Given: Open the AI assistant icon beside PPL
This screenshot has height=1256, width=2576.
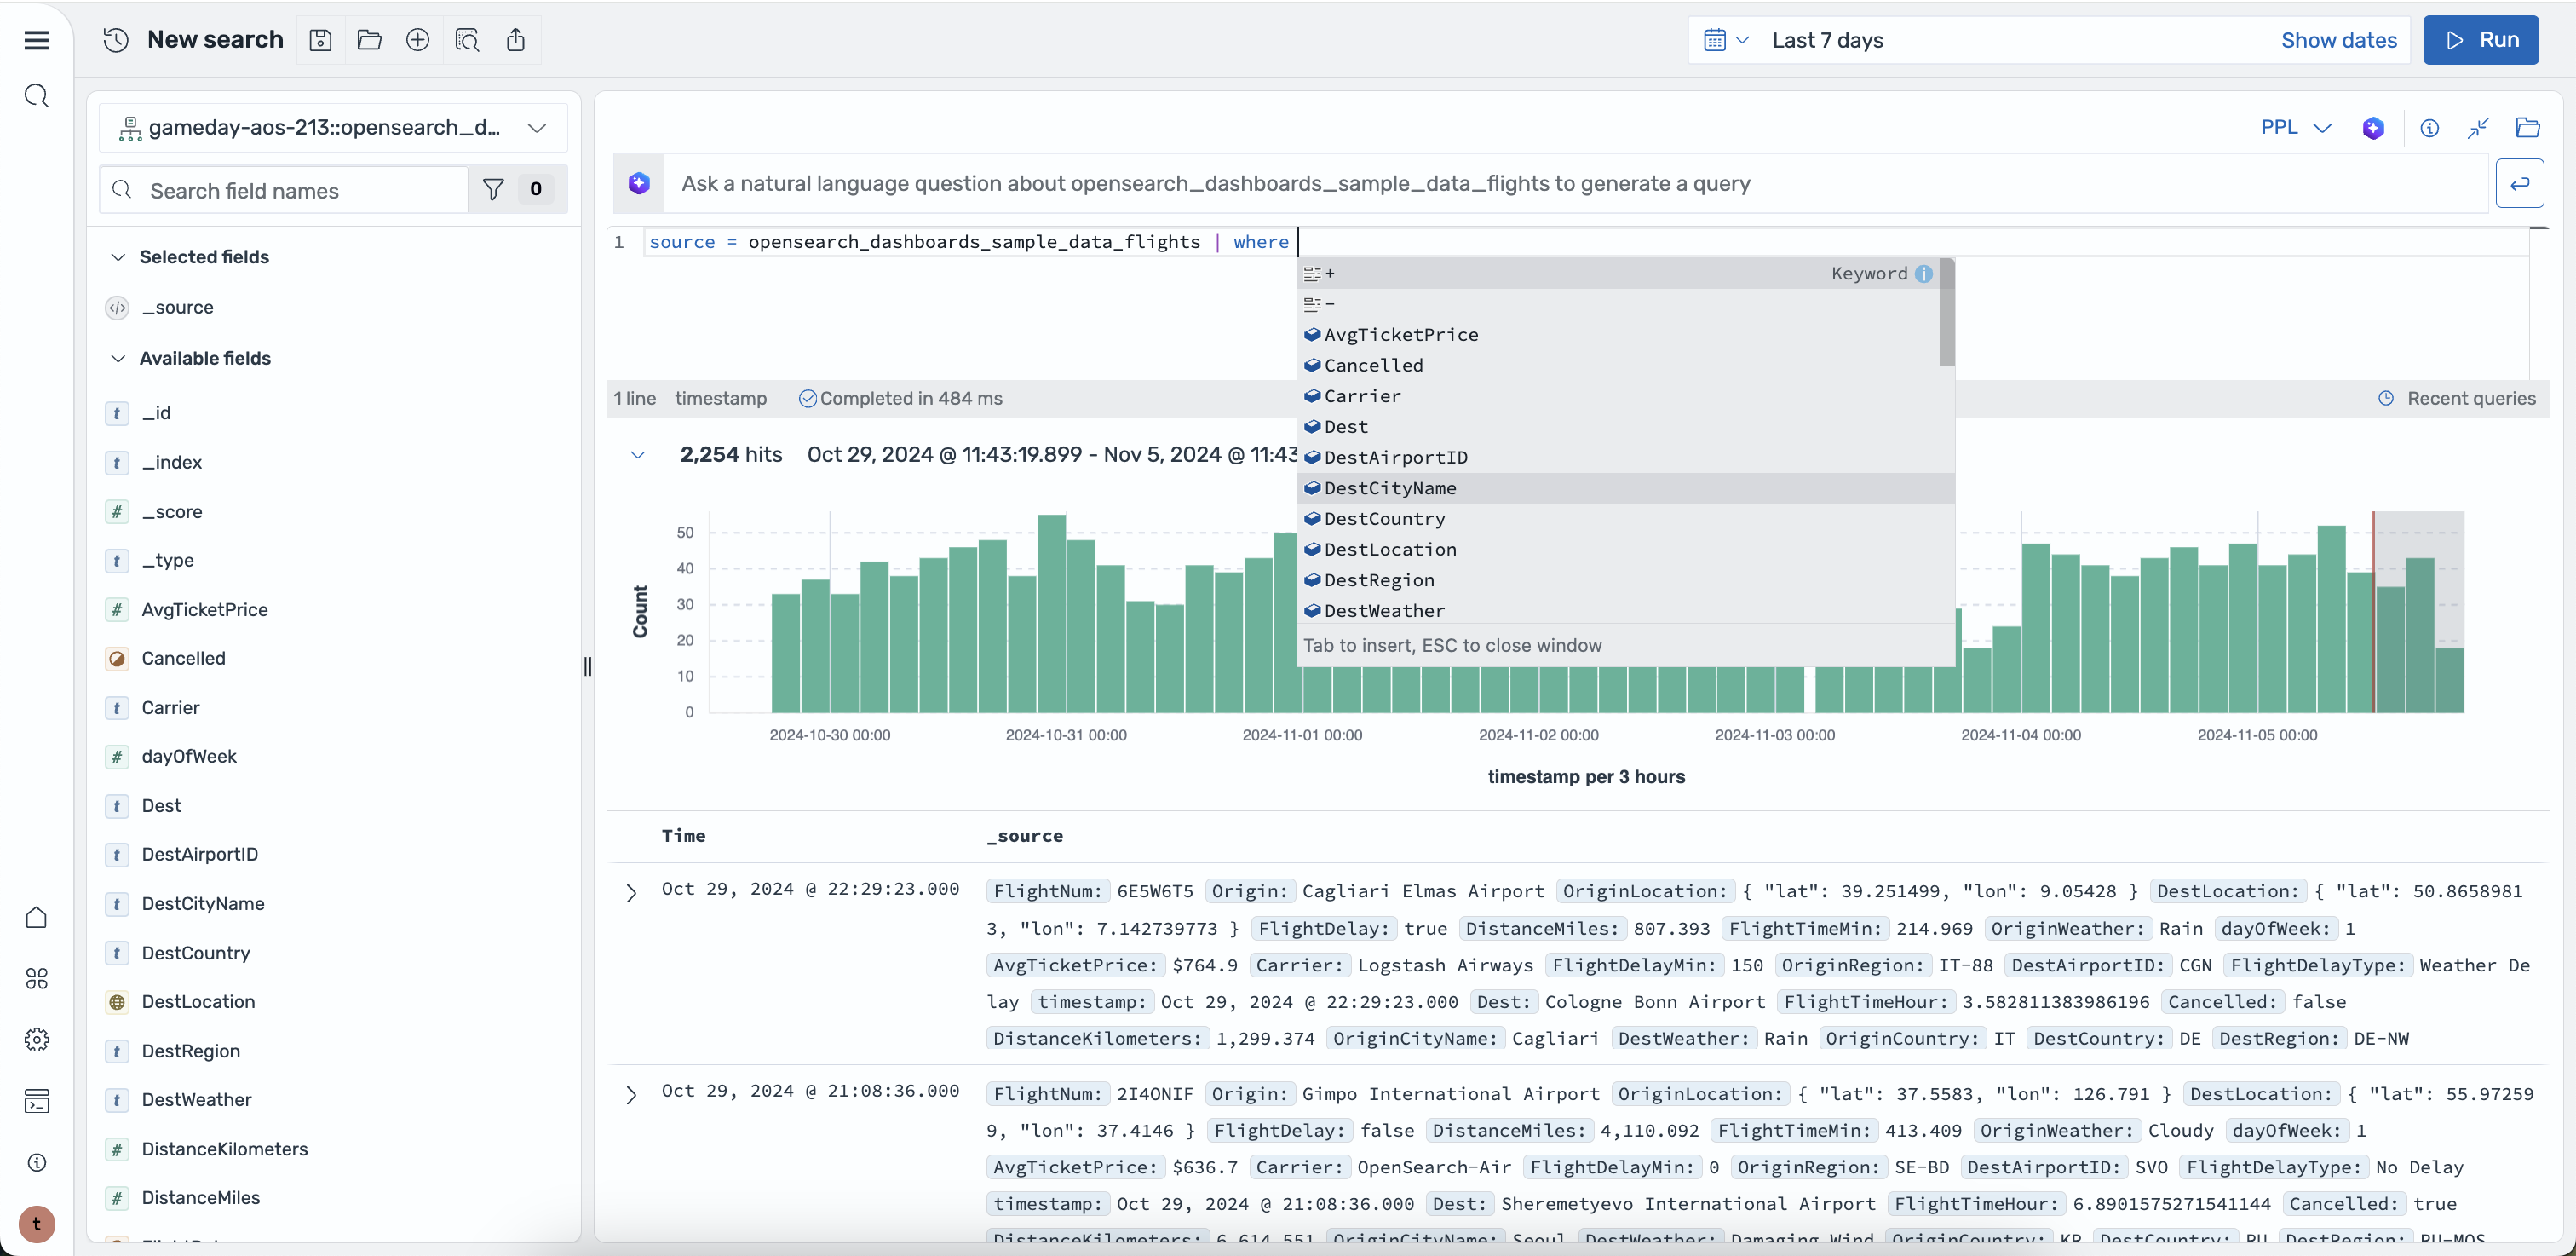Looking at the screenshot, I should [x=2374, y=128].
